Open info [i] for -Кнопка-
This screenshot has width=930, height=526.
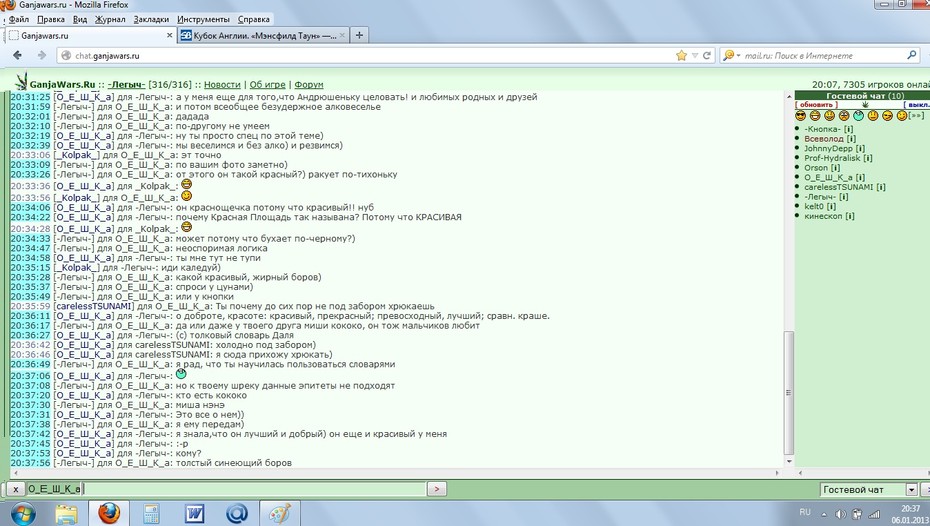click(848, 129)
